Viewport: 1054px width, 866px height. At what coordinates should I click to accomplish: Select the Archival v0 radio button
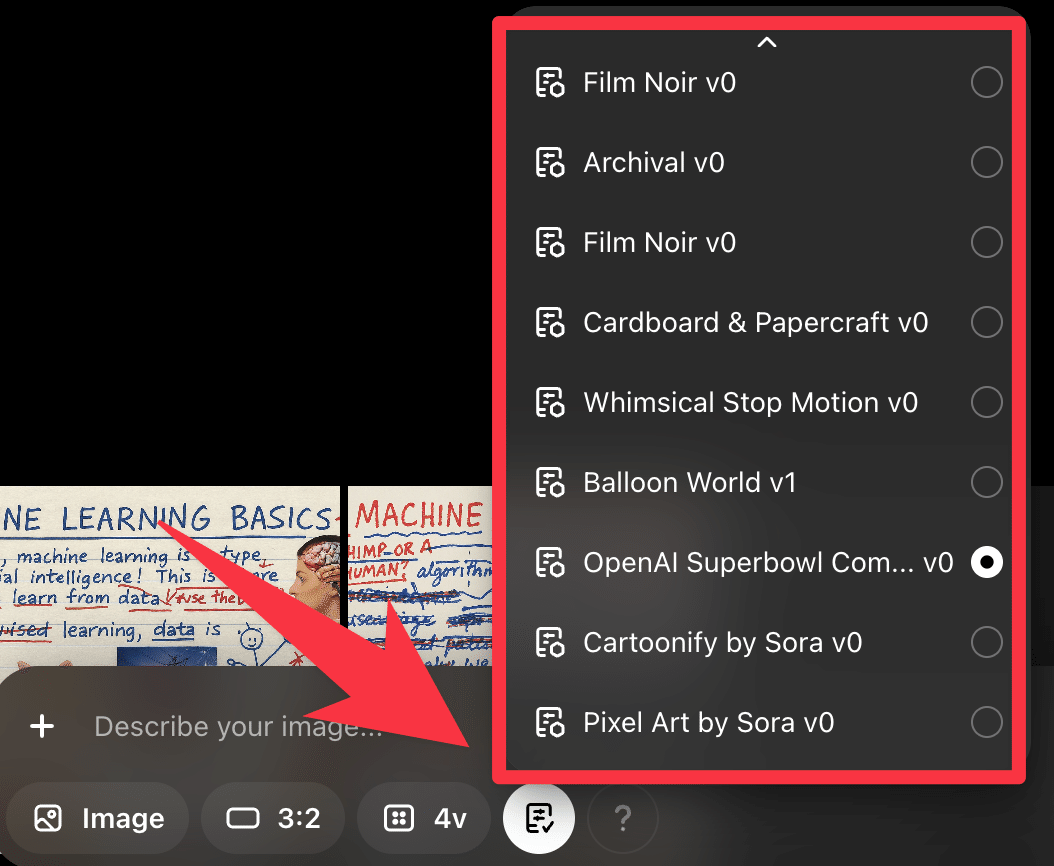[x=986, y=163]
